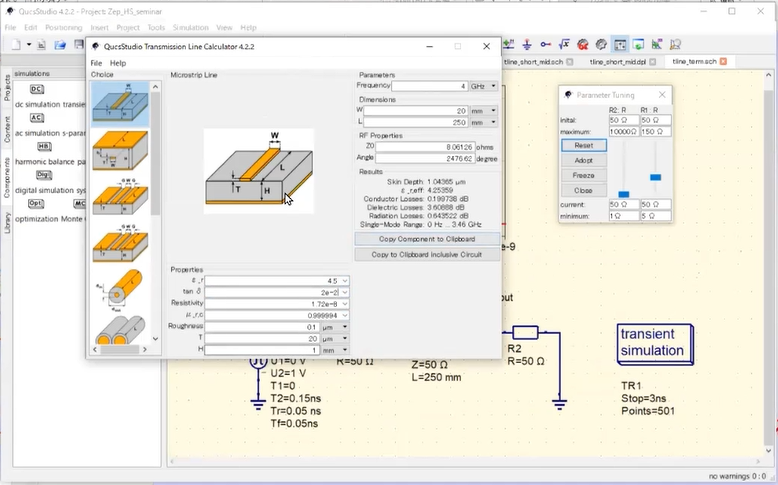The width and height of the screenshot is (778, 485).
Task: Click the DC simulation component icon
Action: pyautogui.click(x=37, y=89)
